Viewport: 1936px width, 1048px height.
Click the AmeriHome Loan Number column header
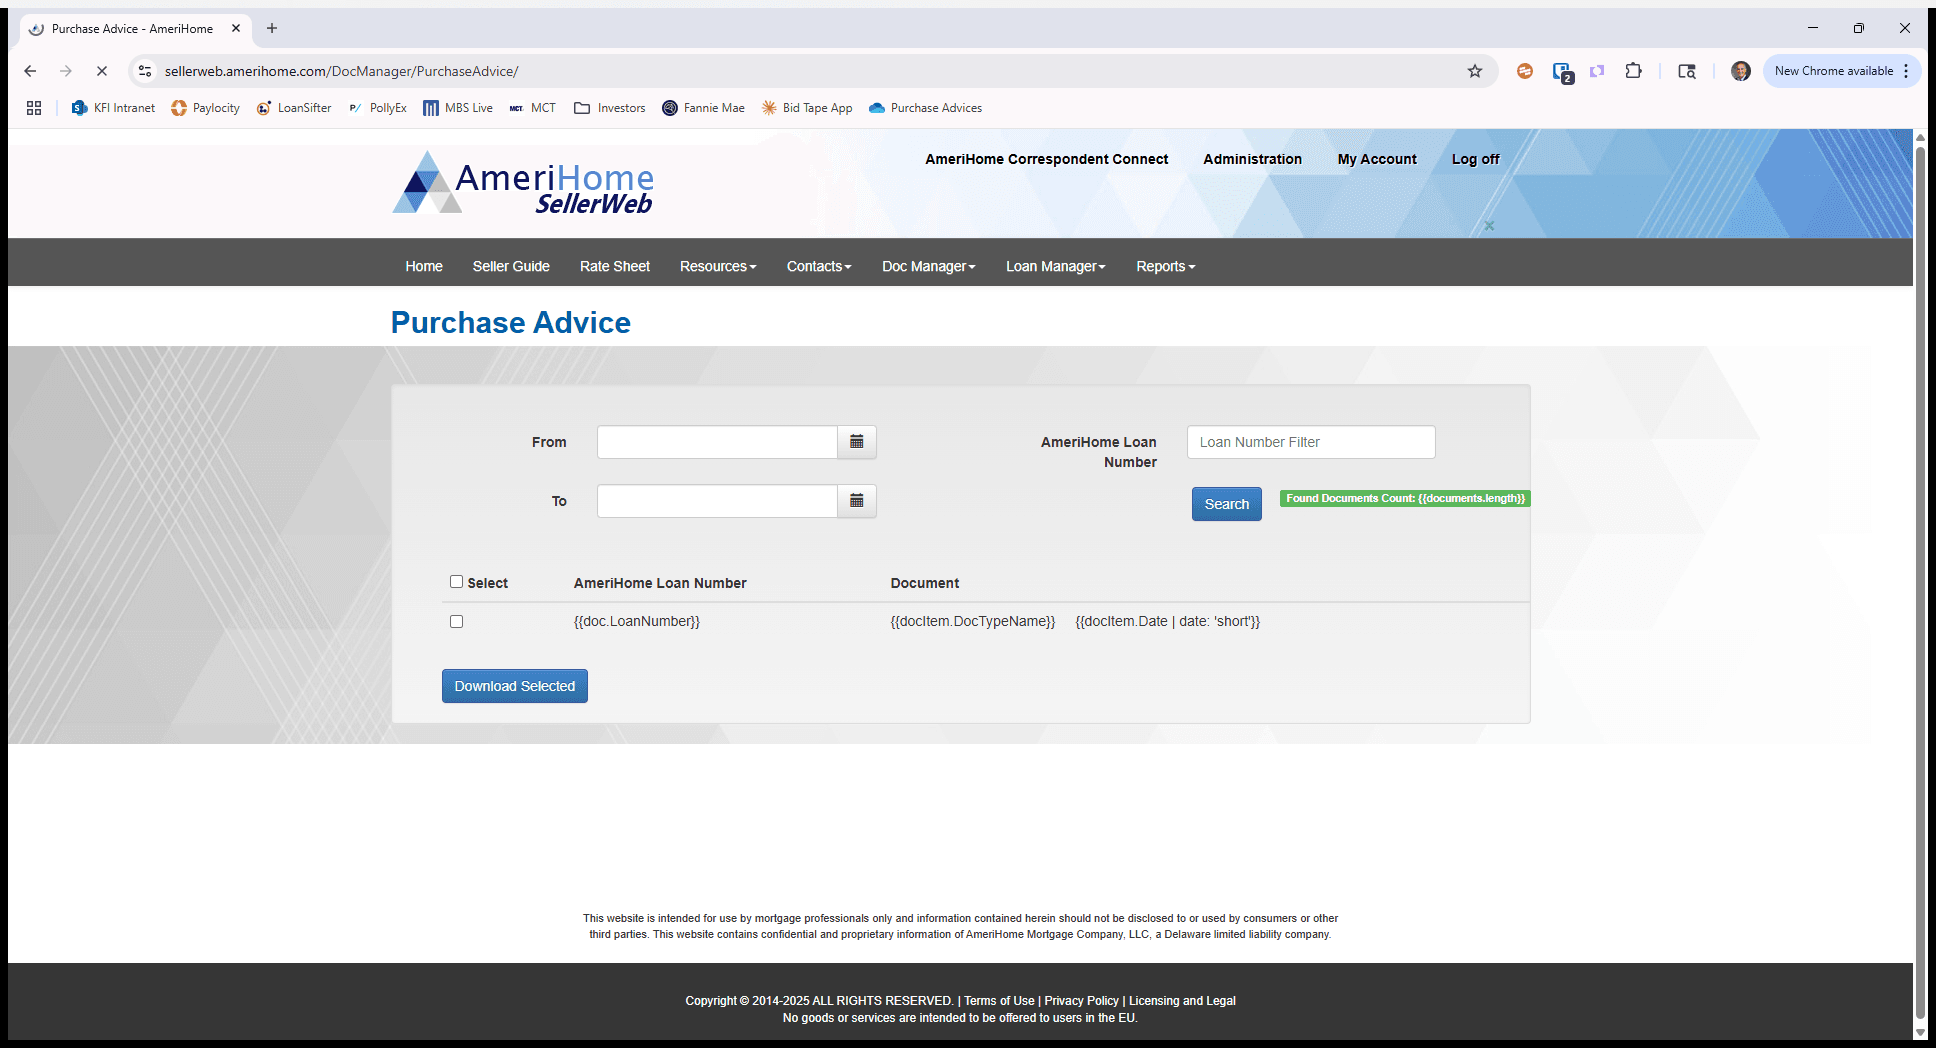[660, 583]
